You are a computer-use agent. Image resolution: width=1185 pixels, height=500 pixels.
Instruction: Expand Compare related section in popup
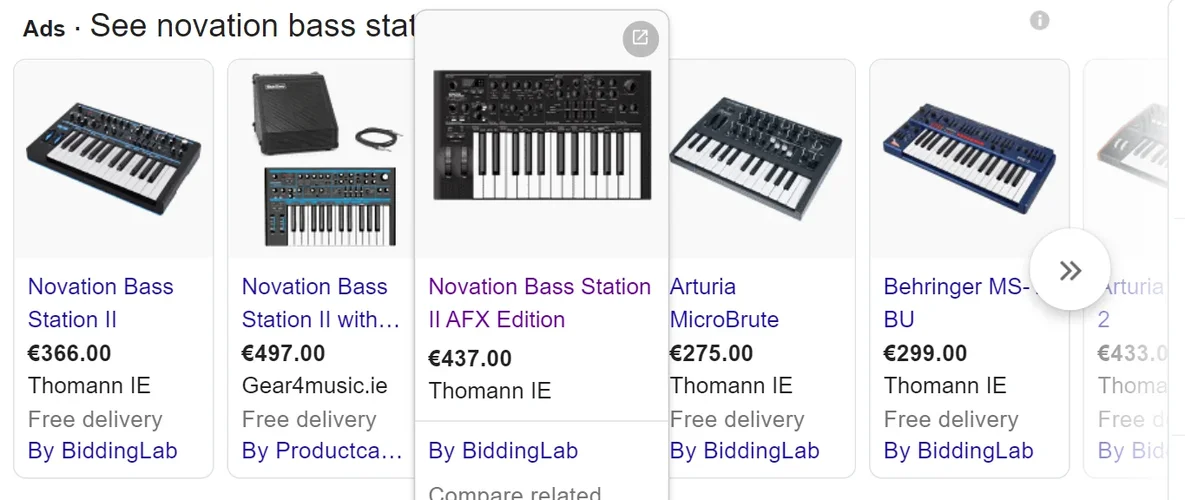tap(515, 492)
